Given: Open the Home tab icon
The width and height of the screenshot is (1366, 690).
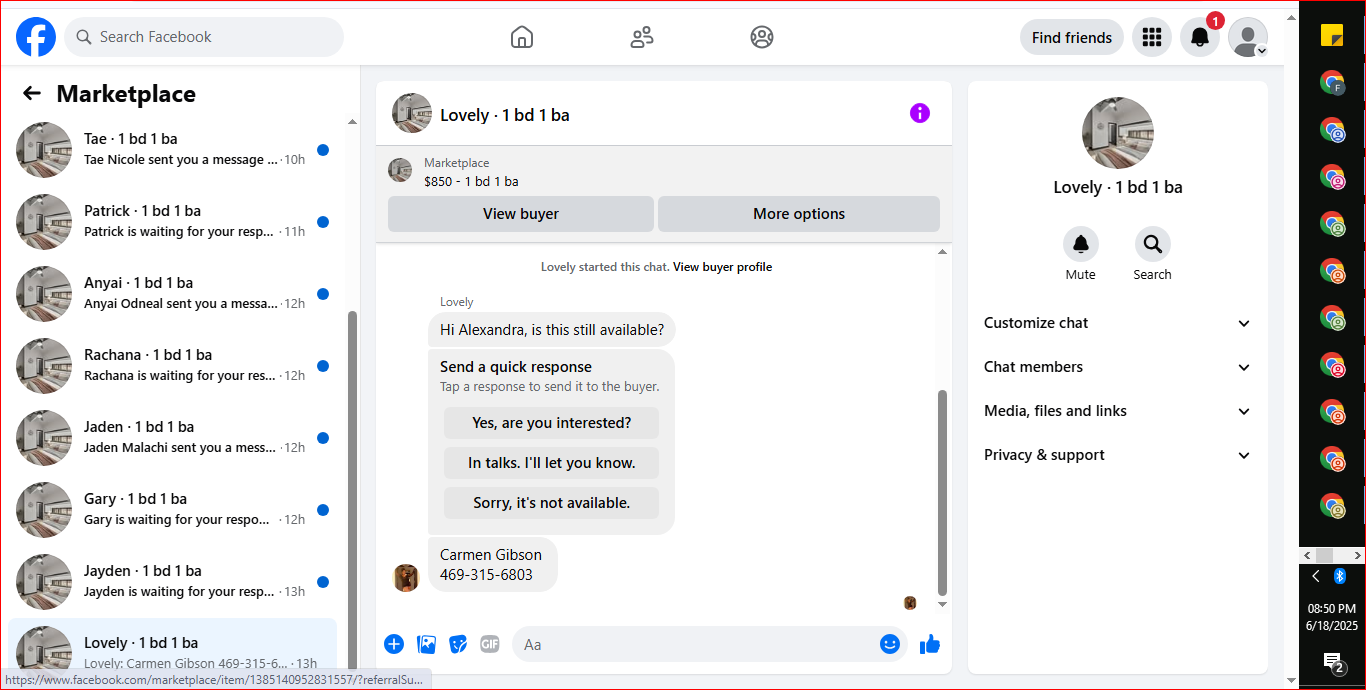Looking at the screenshot, I should (522, 37).
